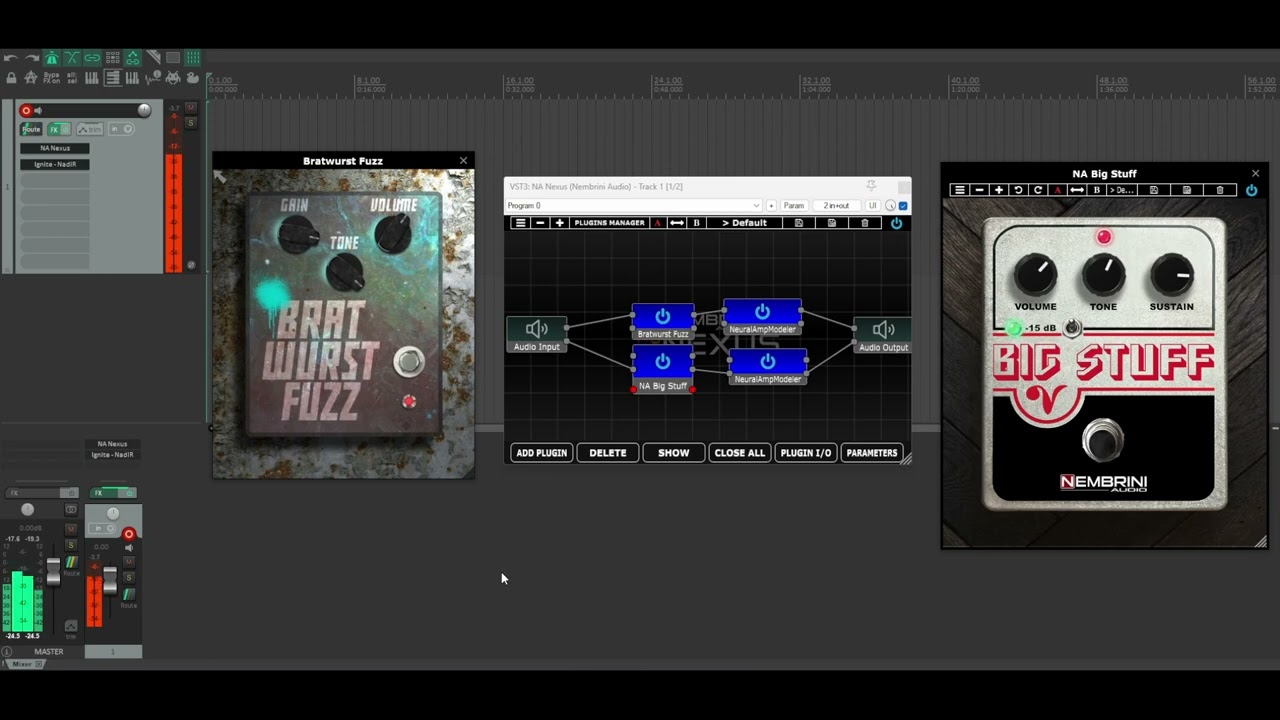This screenshot has height=720, width=1280.
Task: Open the 2 in+out routing button
Action: click(836, 205)
